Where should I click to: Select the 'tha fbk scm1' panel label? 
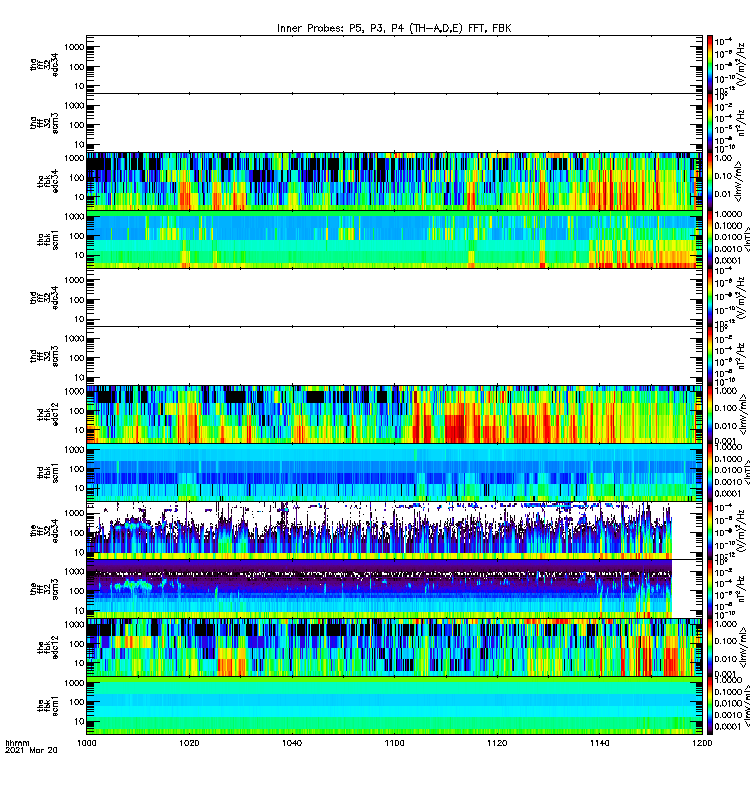[x=48, y=240]
